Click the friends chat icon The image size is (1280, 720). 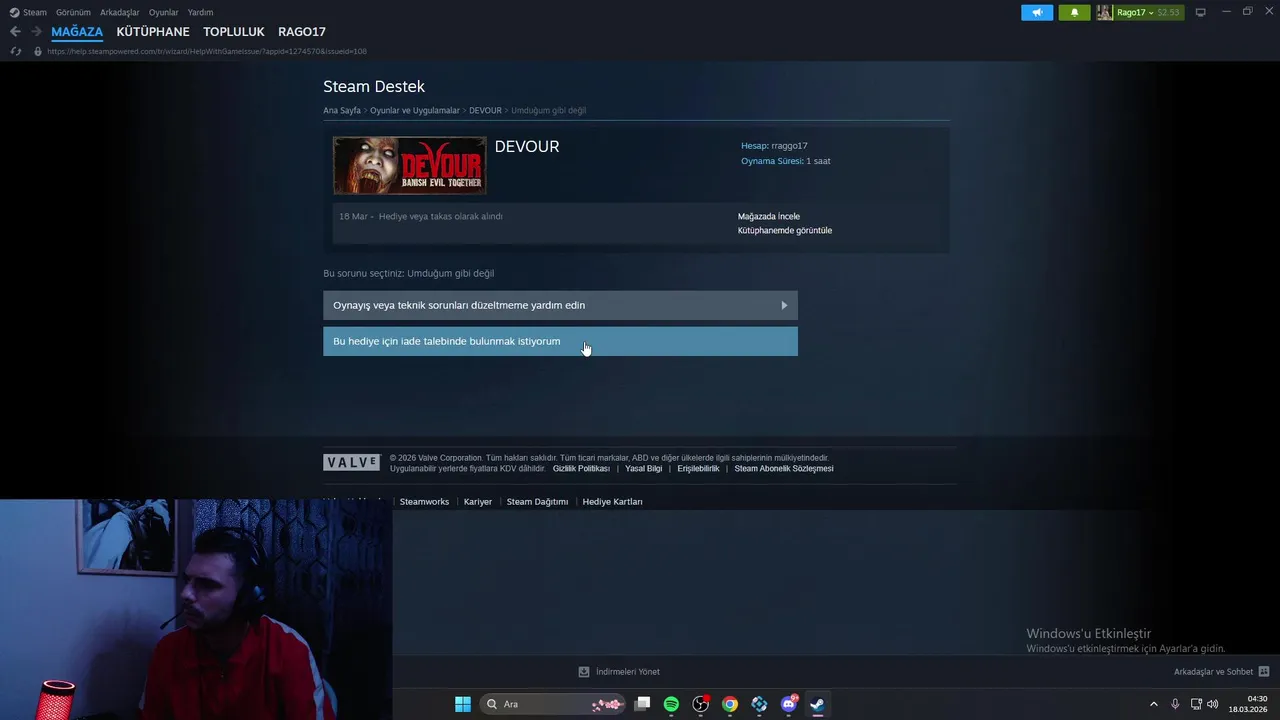point(1263,672)
